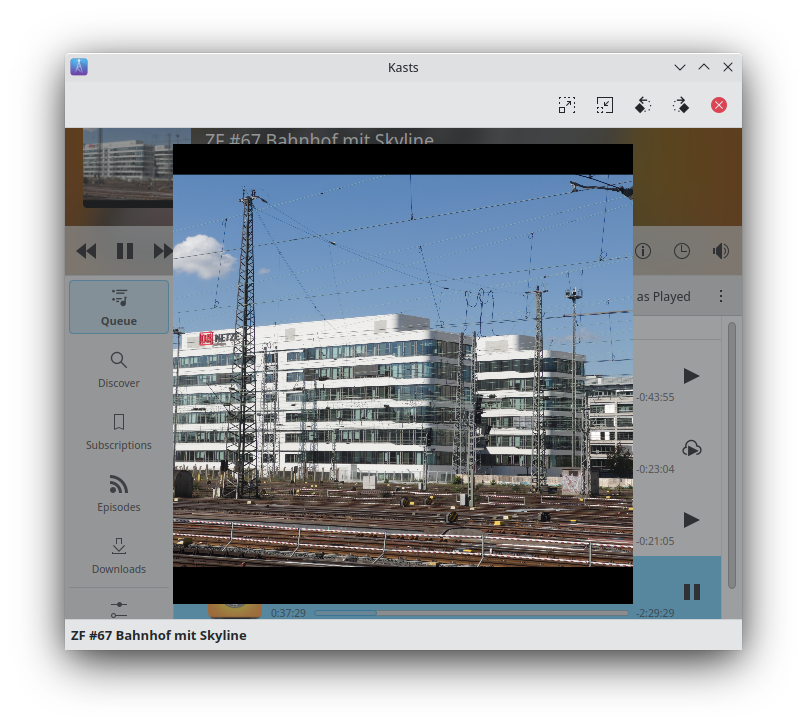The width and height of the screenshot is (807, 727).
Task: Pause the highlighted queue episode
Action: click(692, 592)
